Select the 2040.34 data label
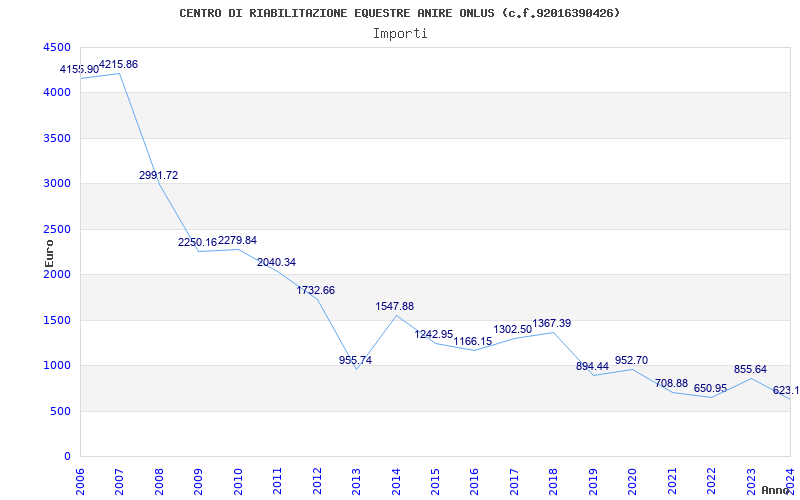Screen dimensions: 800x500 pyautogui.click(x=277, y=263)
